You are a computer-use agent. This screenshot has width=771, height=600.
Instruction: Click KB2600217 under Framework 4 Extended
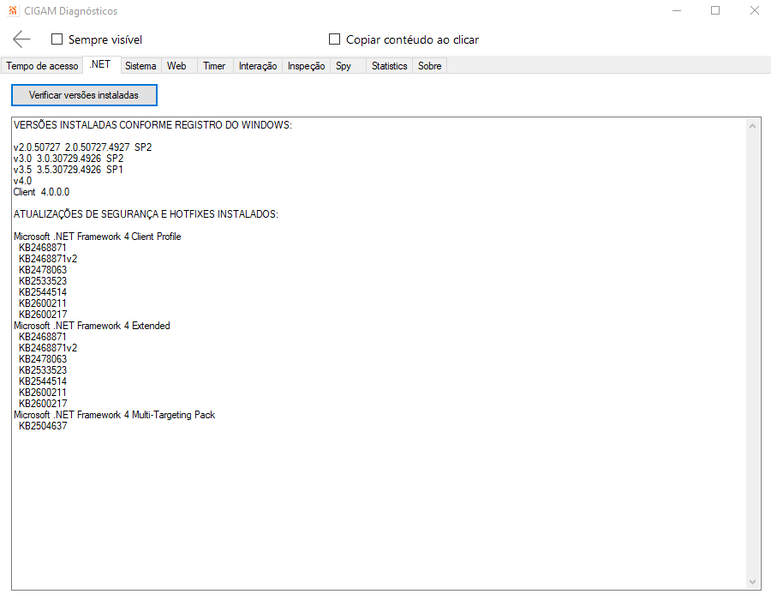[43, 404]
